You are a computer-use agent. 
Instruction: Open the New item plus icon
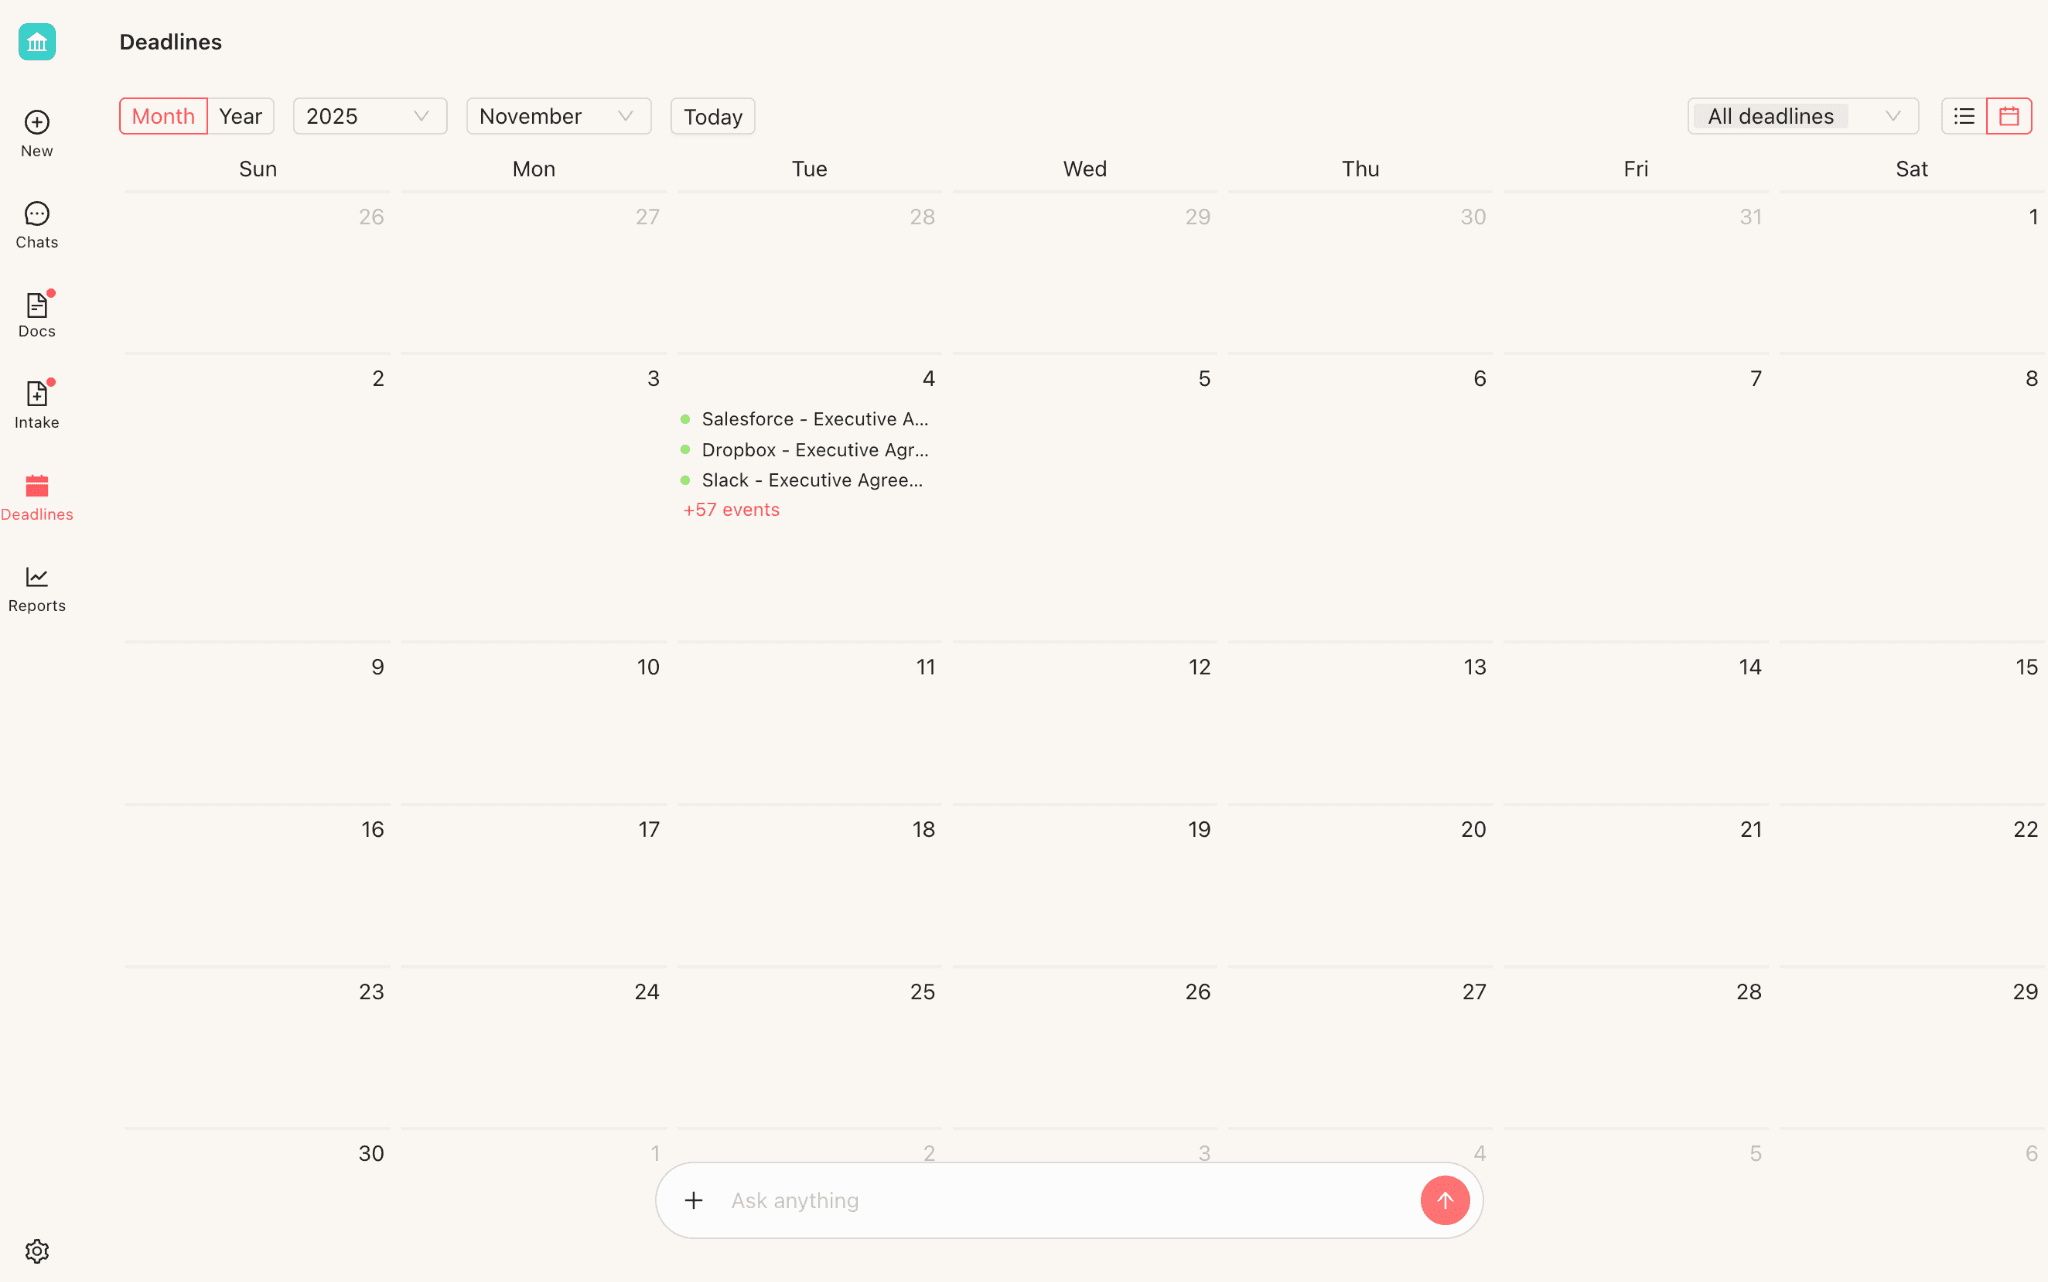(37, 122)
